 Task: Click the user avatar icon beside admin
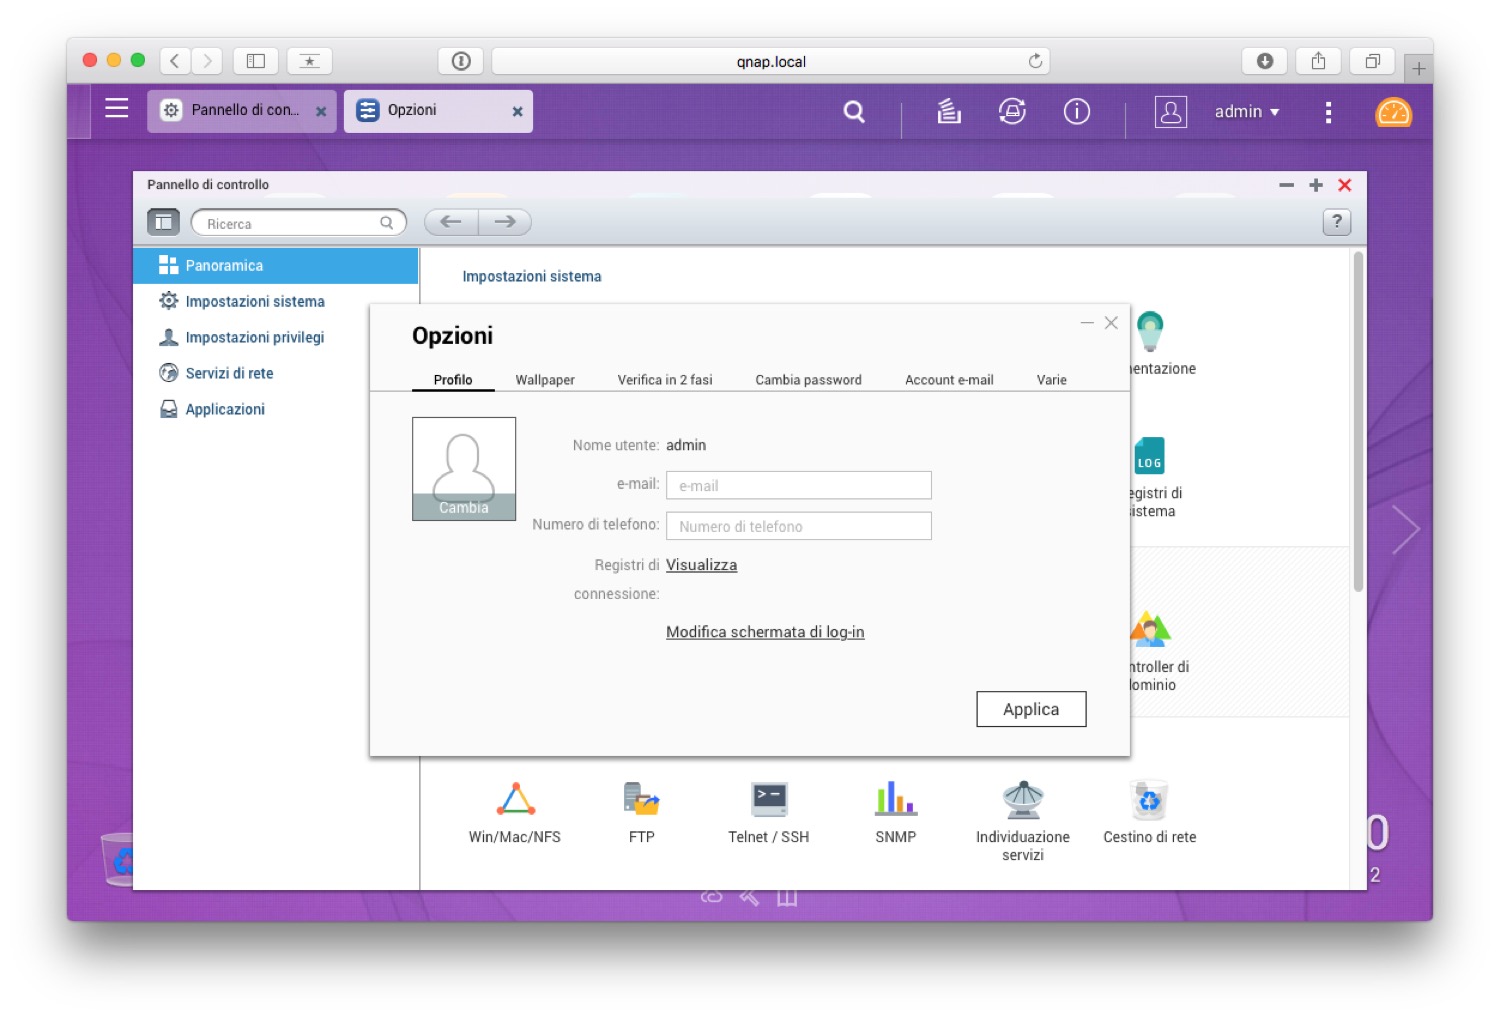point(1171,111)
